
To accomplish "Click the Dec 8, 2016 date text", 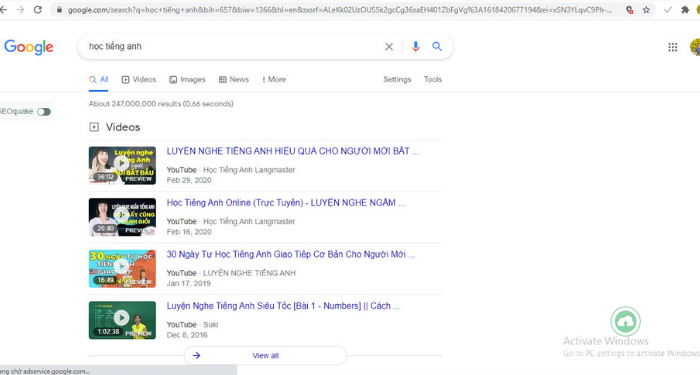I will tap(187, 335).
